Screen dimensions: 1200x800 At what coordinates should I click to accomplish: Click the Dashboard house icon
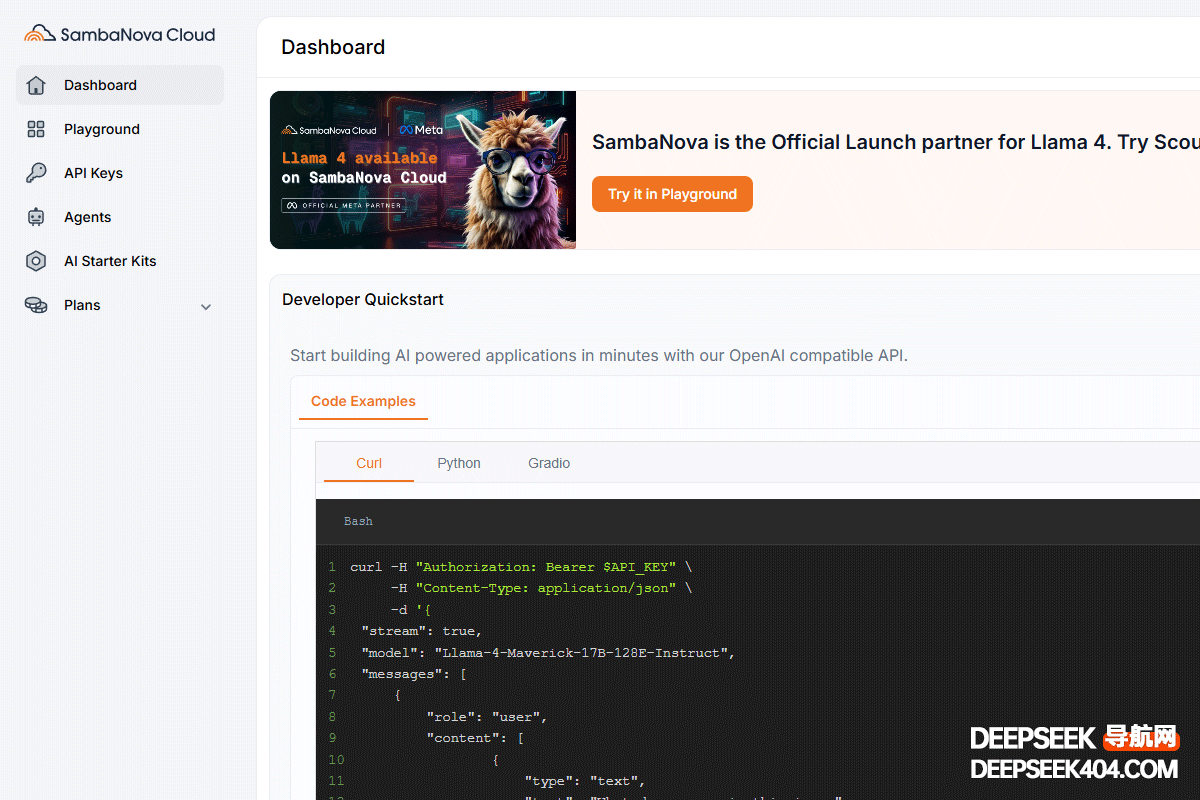[x=36, y=85]
